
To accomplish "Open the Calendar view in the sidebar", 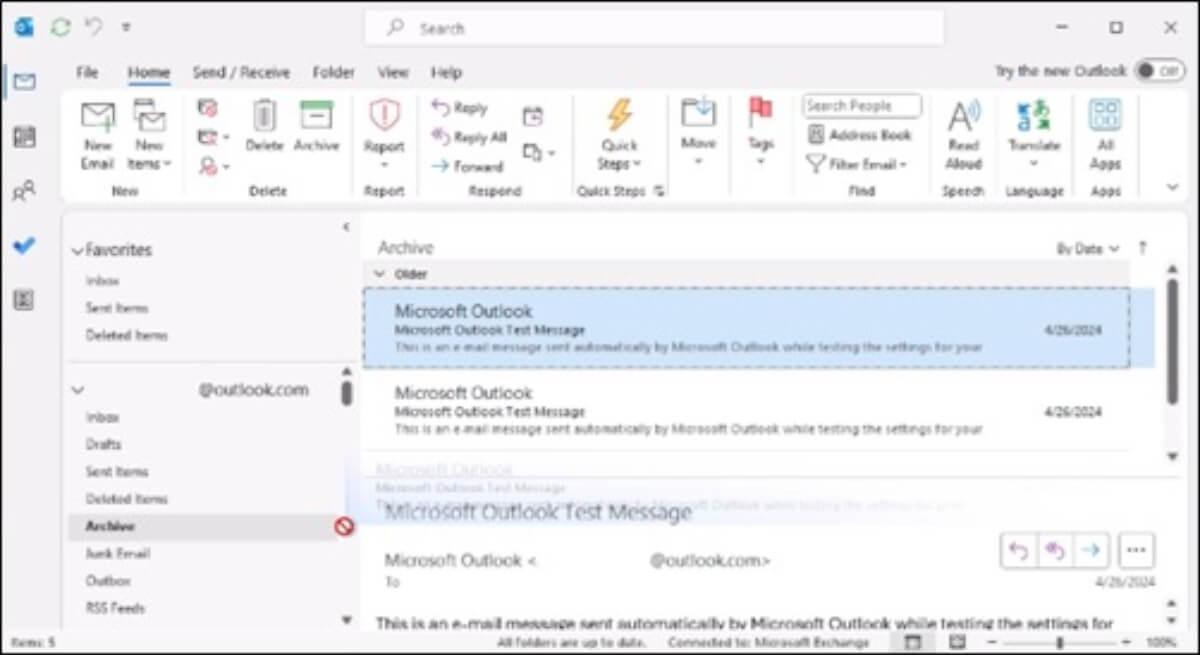I will tap(24, 137).
